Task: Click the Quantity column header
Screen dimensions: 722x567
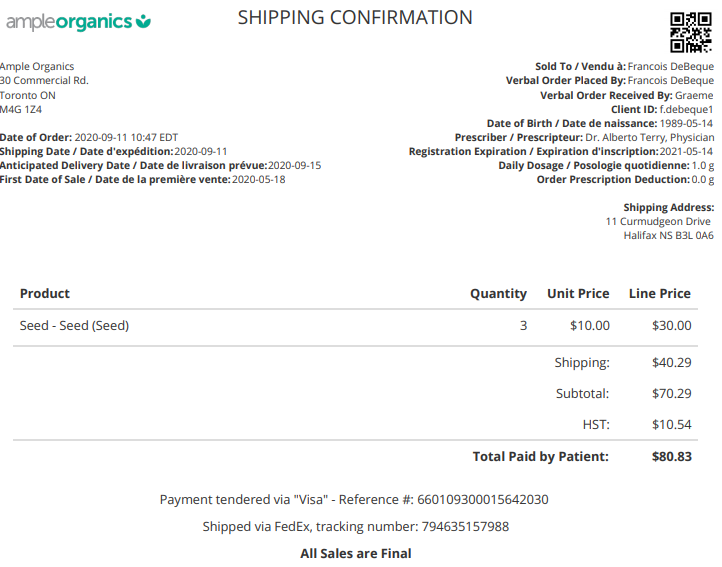Action: pos(498,294)
